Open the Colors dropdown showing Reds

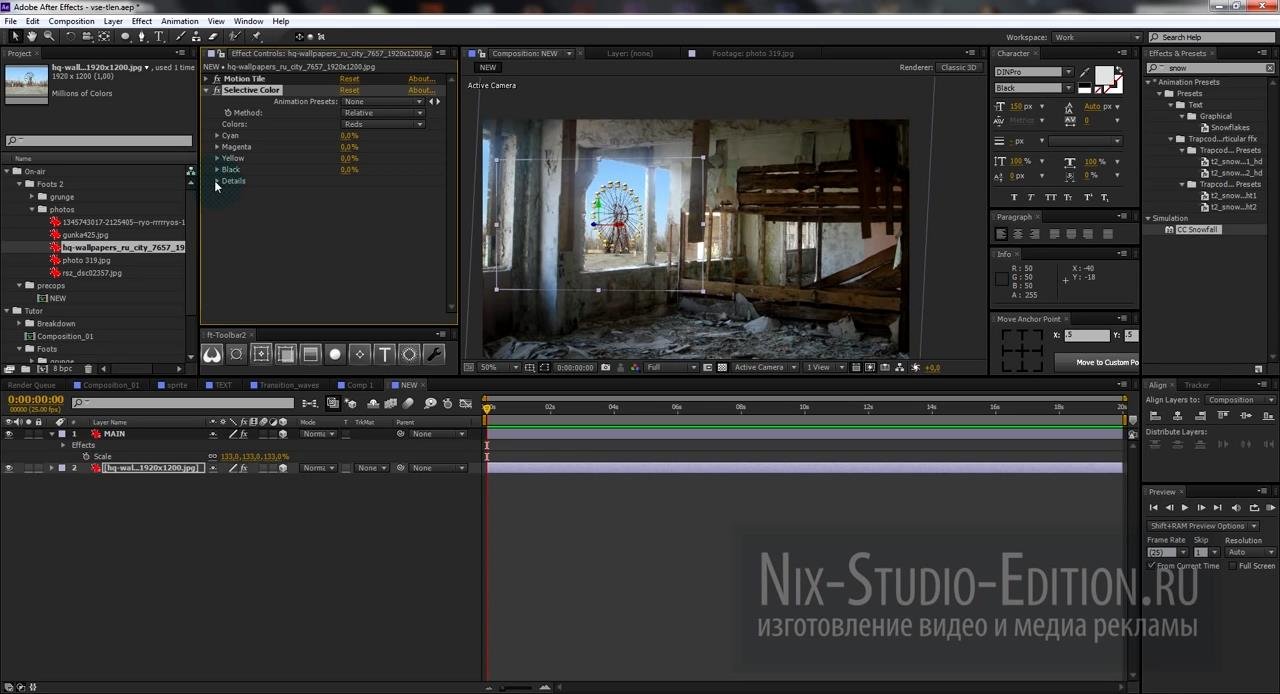click(383, 124)
